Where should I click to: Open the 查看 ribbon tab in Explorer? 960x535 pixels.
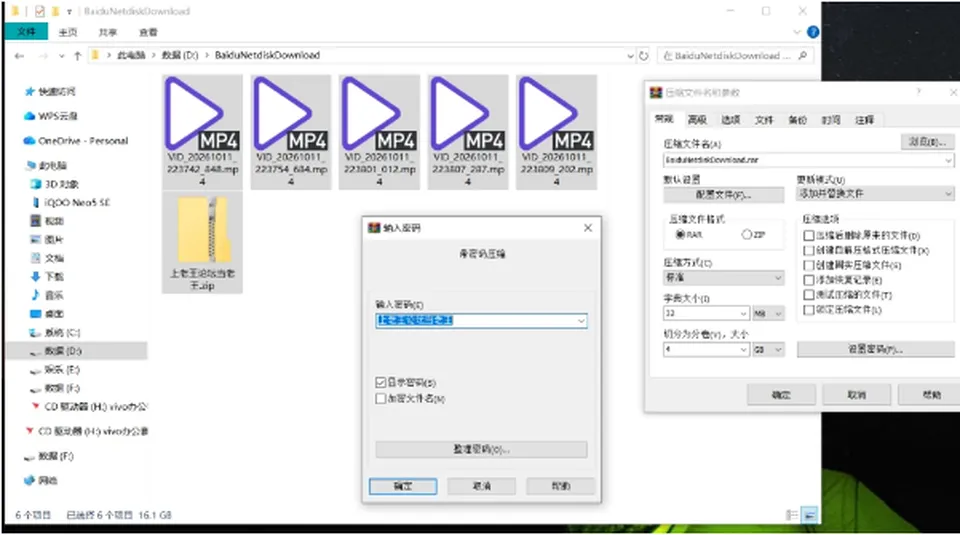coord(148,32)
